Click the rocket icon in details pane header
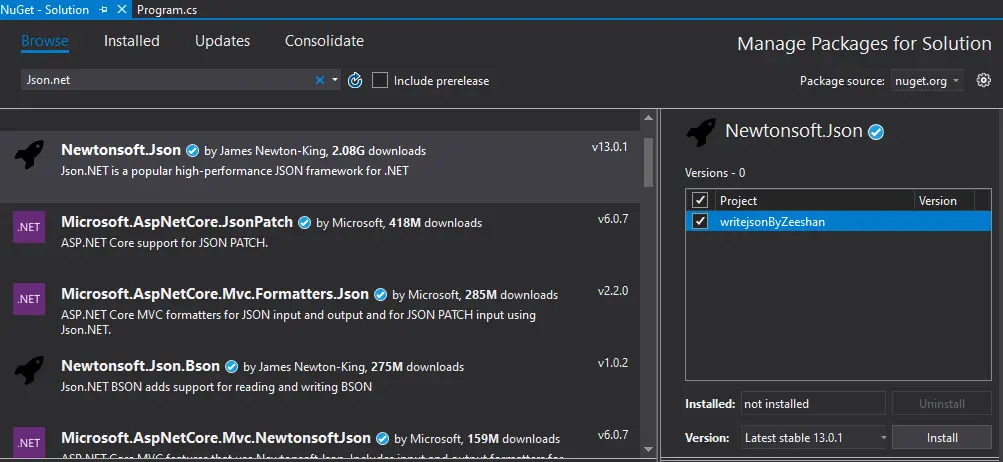This screenshot has height=462, width=1003. point(701,132)
